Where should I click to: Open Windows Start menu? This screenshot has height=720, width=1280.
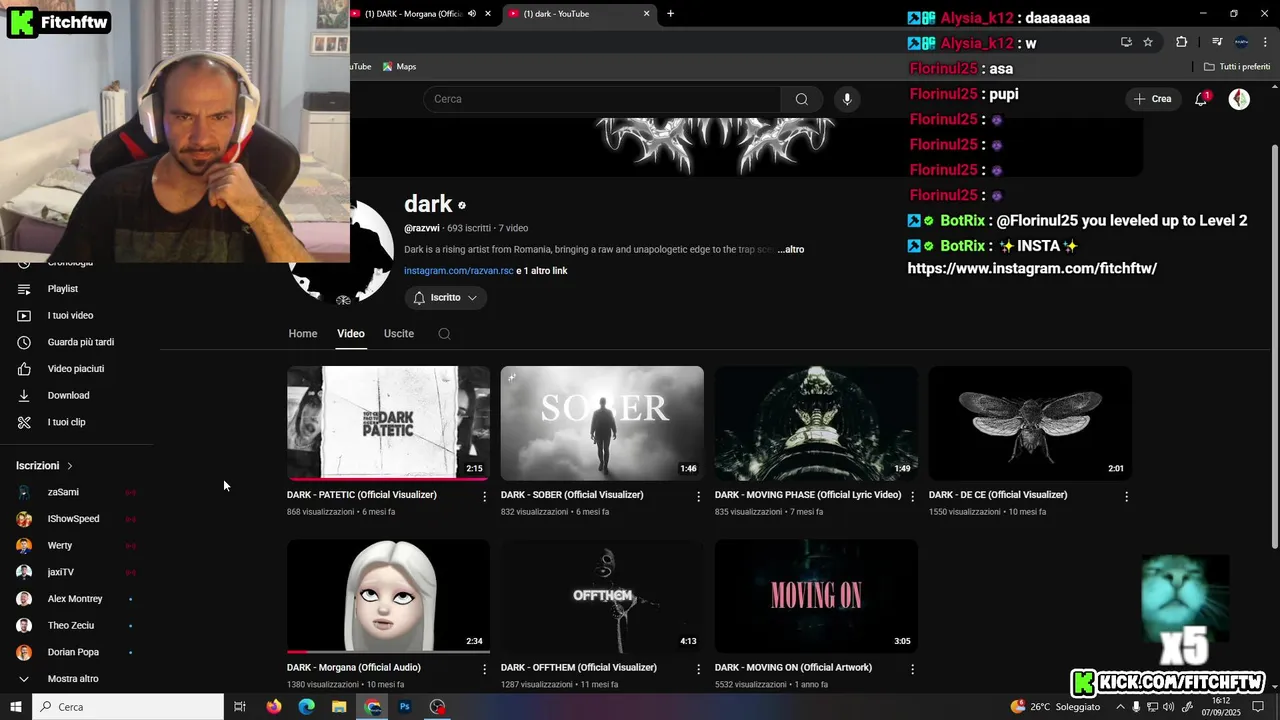point(16,707)
